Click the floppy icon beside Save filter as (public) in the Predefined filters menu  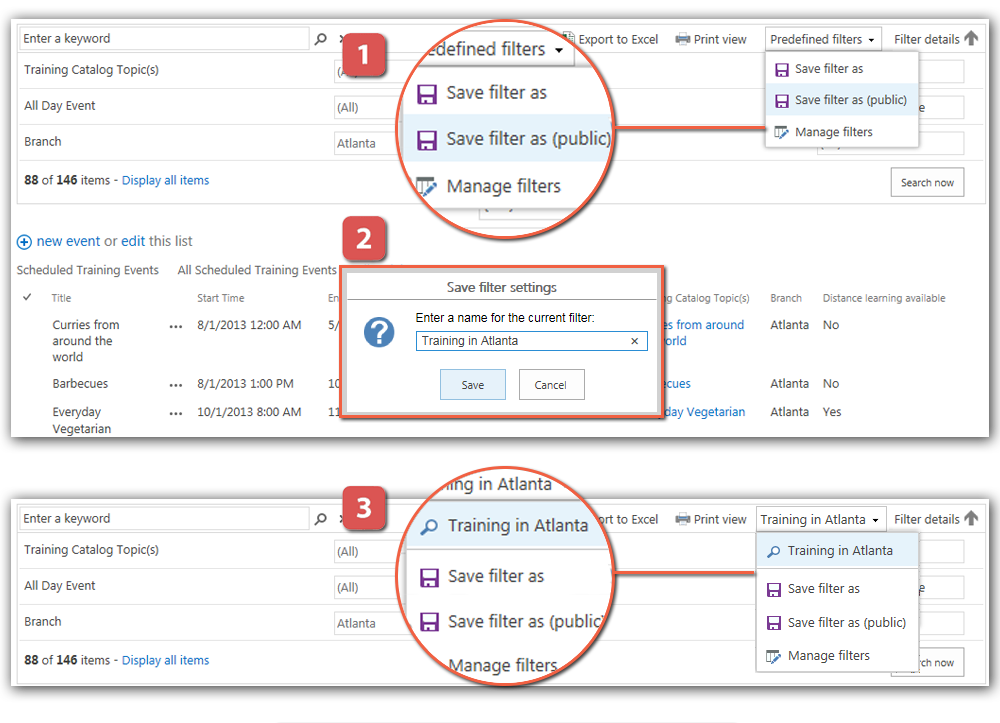(782, 100)
